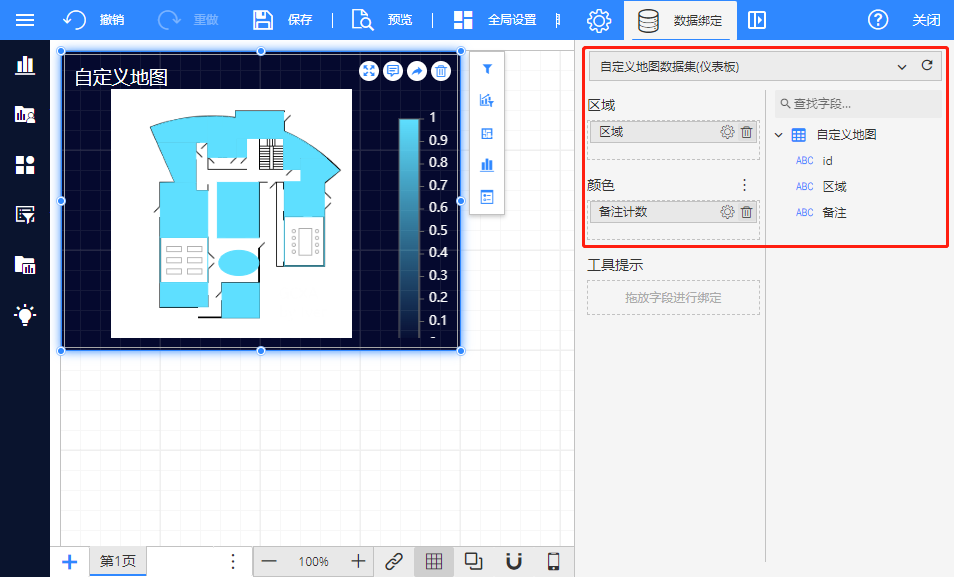Open the three-dot options next to 颜色
The image size is (954, 577).
point(744,185)
